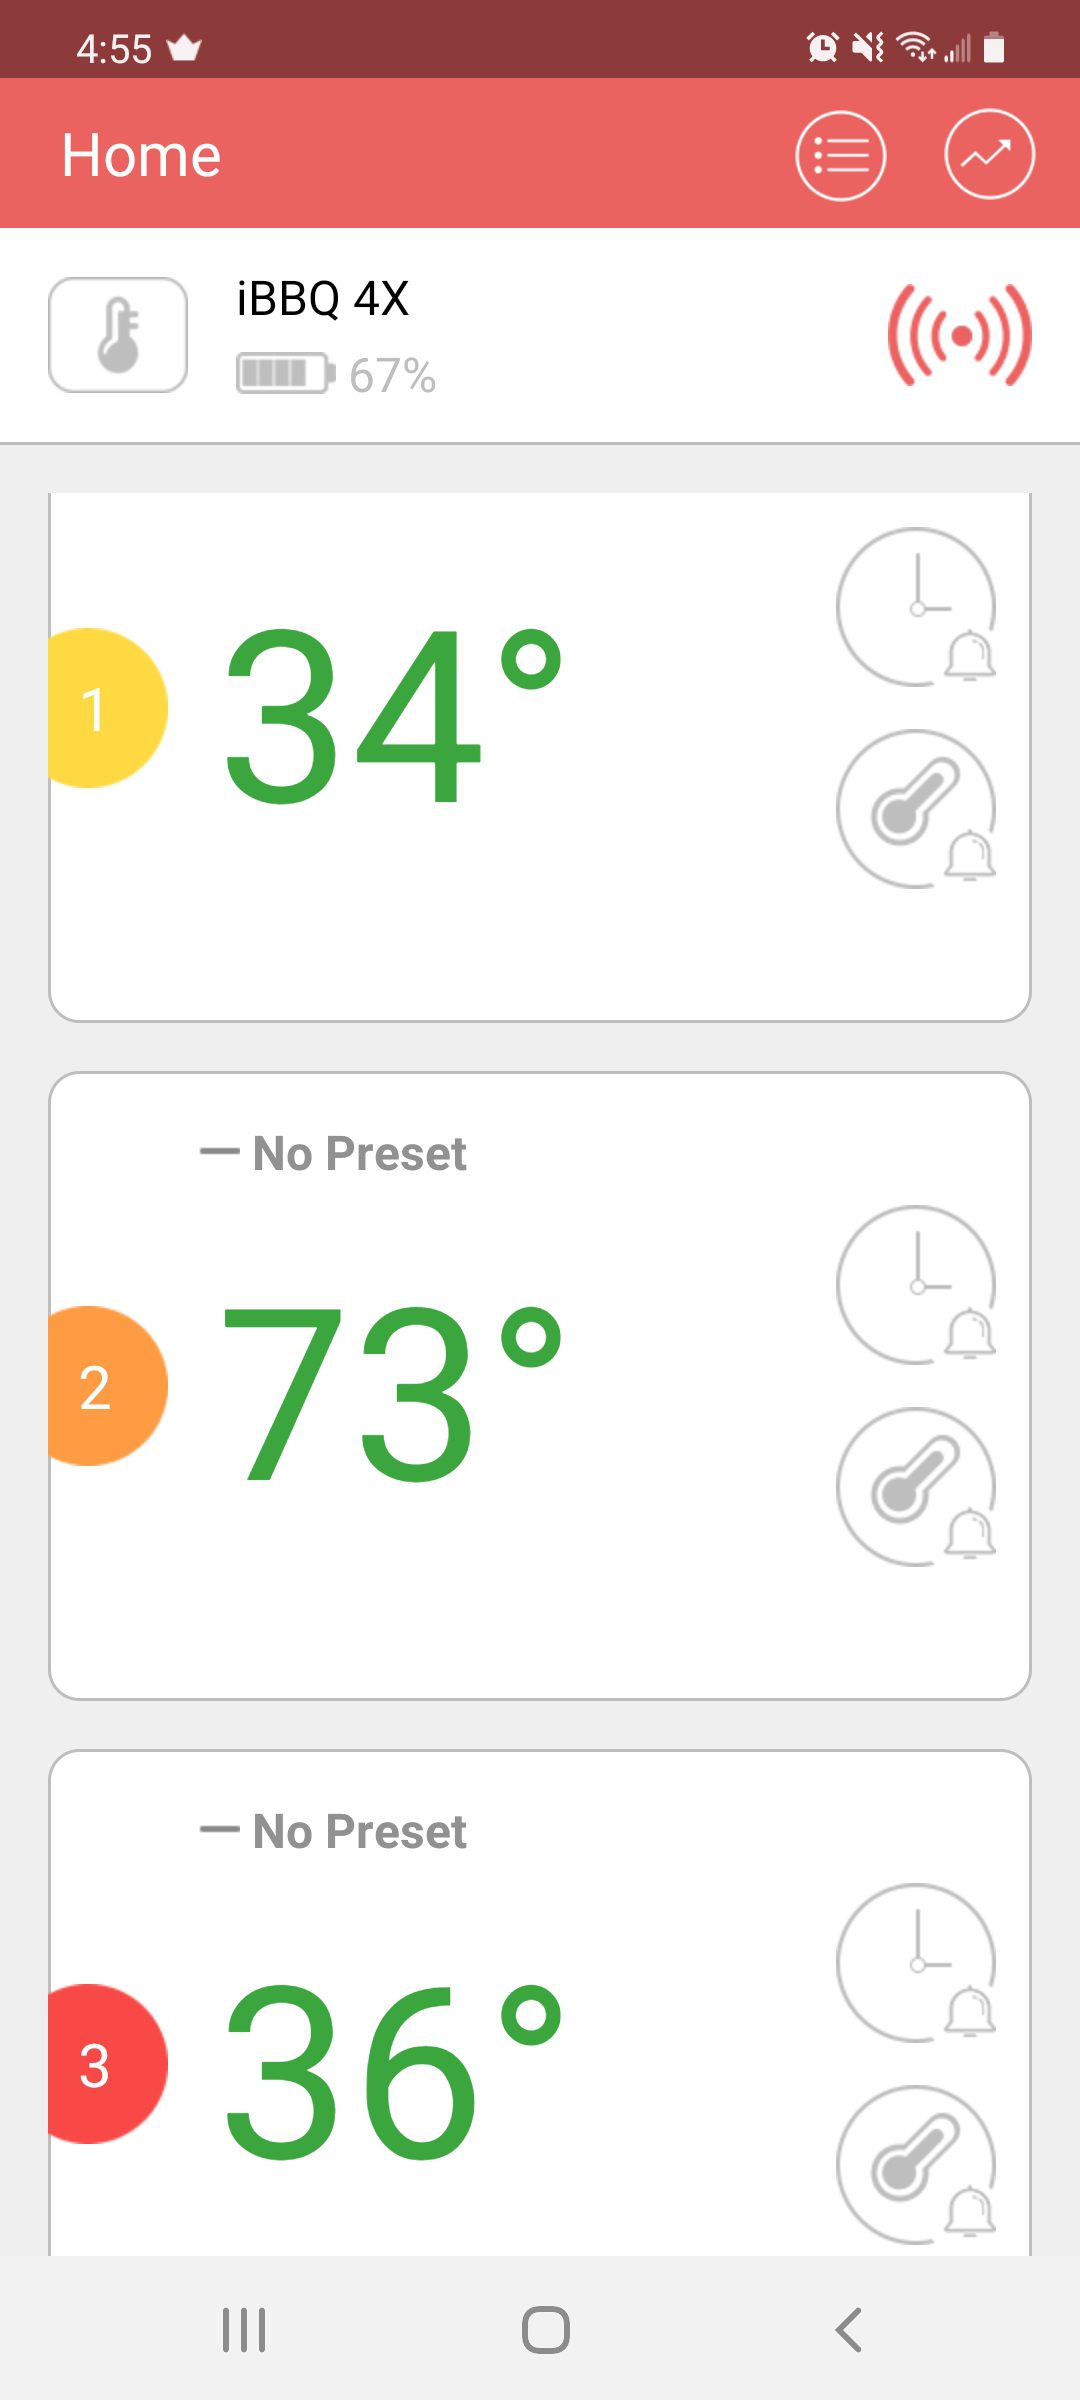Tap the Android back navigation button
The width and height of the screenshot is (1080, 2400).
tap(848, 2330)
